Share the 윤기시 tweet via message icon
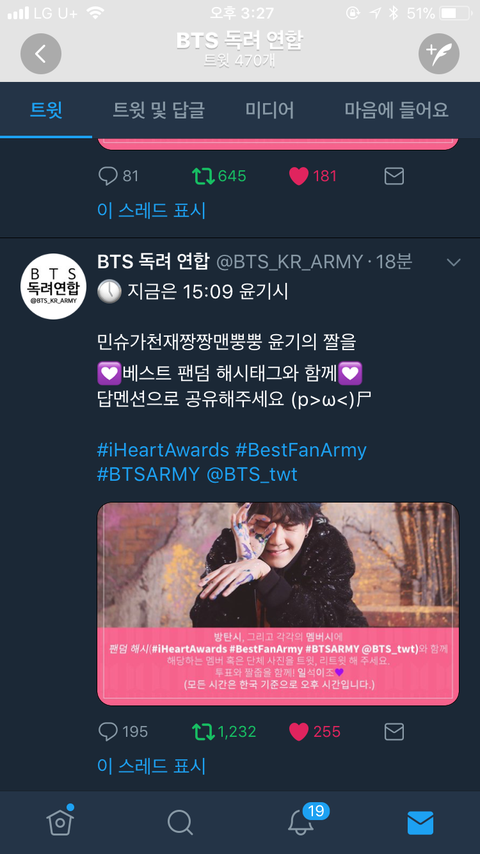Screen dimensions: 480x854 [x=394, y=731]
